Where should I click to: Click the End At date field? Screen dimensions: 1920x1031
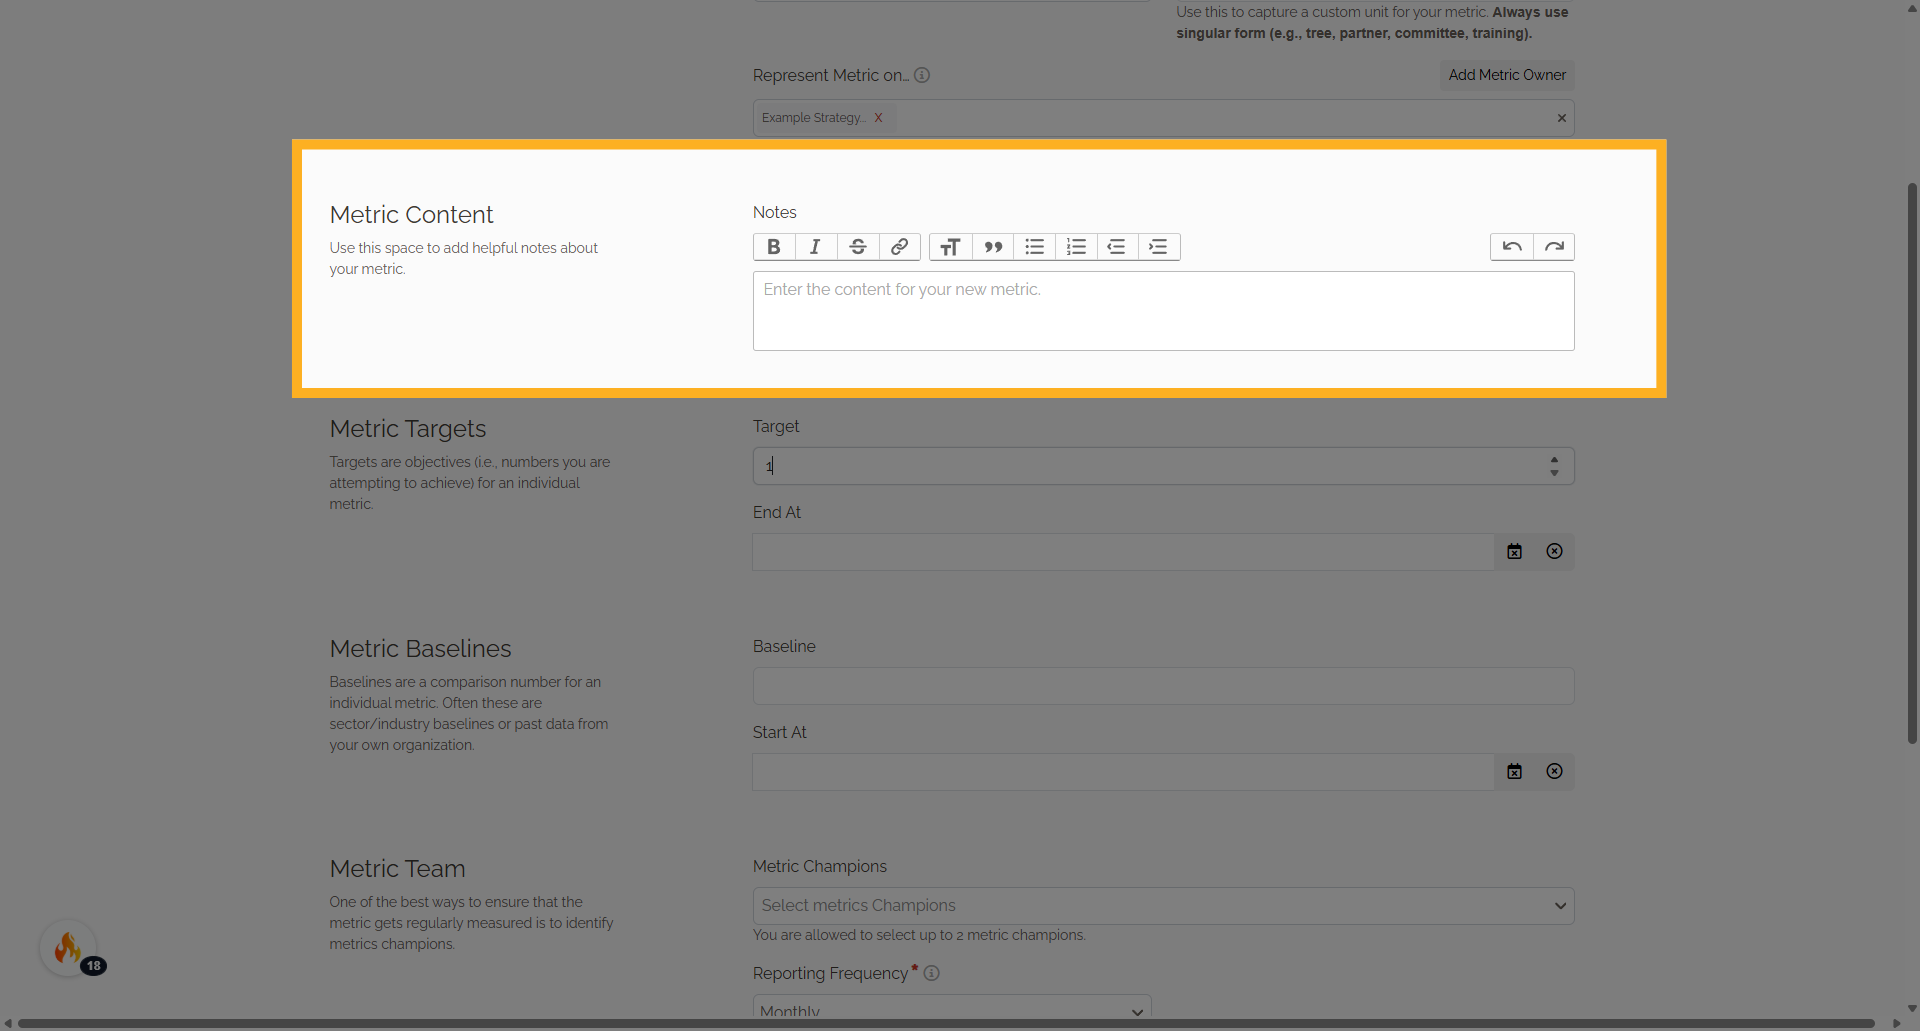click(1123, 552)
